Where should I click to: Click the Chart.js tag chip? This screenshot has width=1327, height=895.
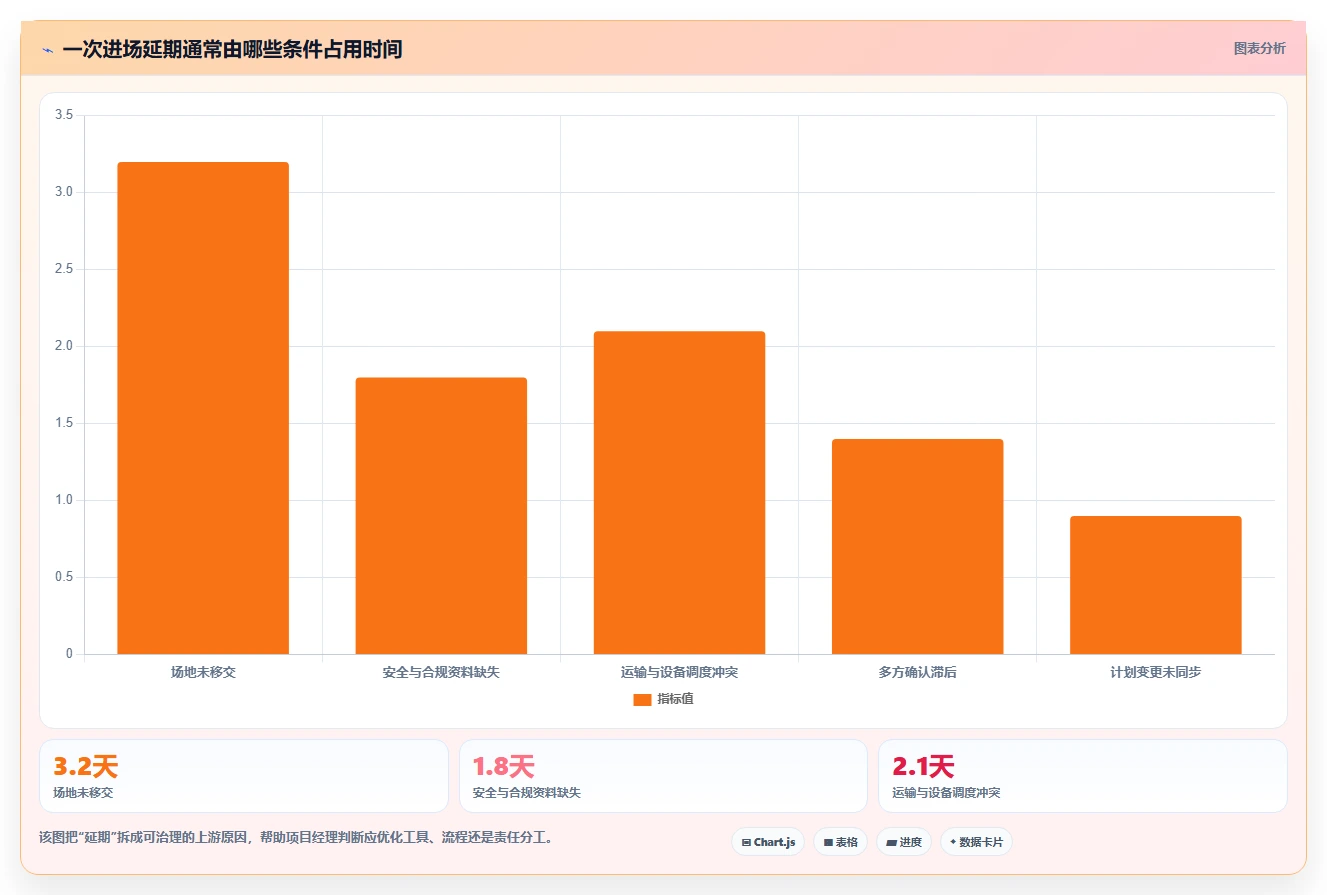[x=768, y=842]
